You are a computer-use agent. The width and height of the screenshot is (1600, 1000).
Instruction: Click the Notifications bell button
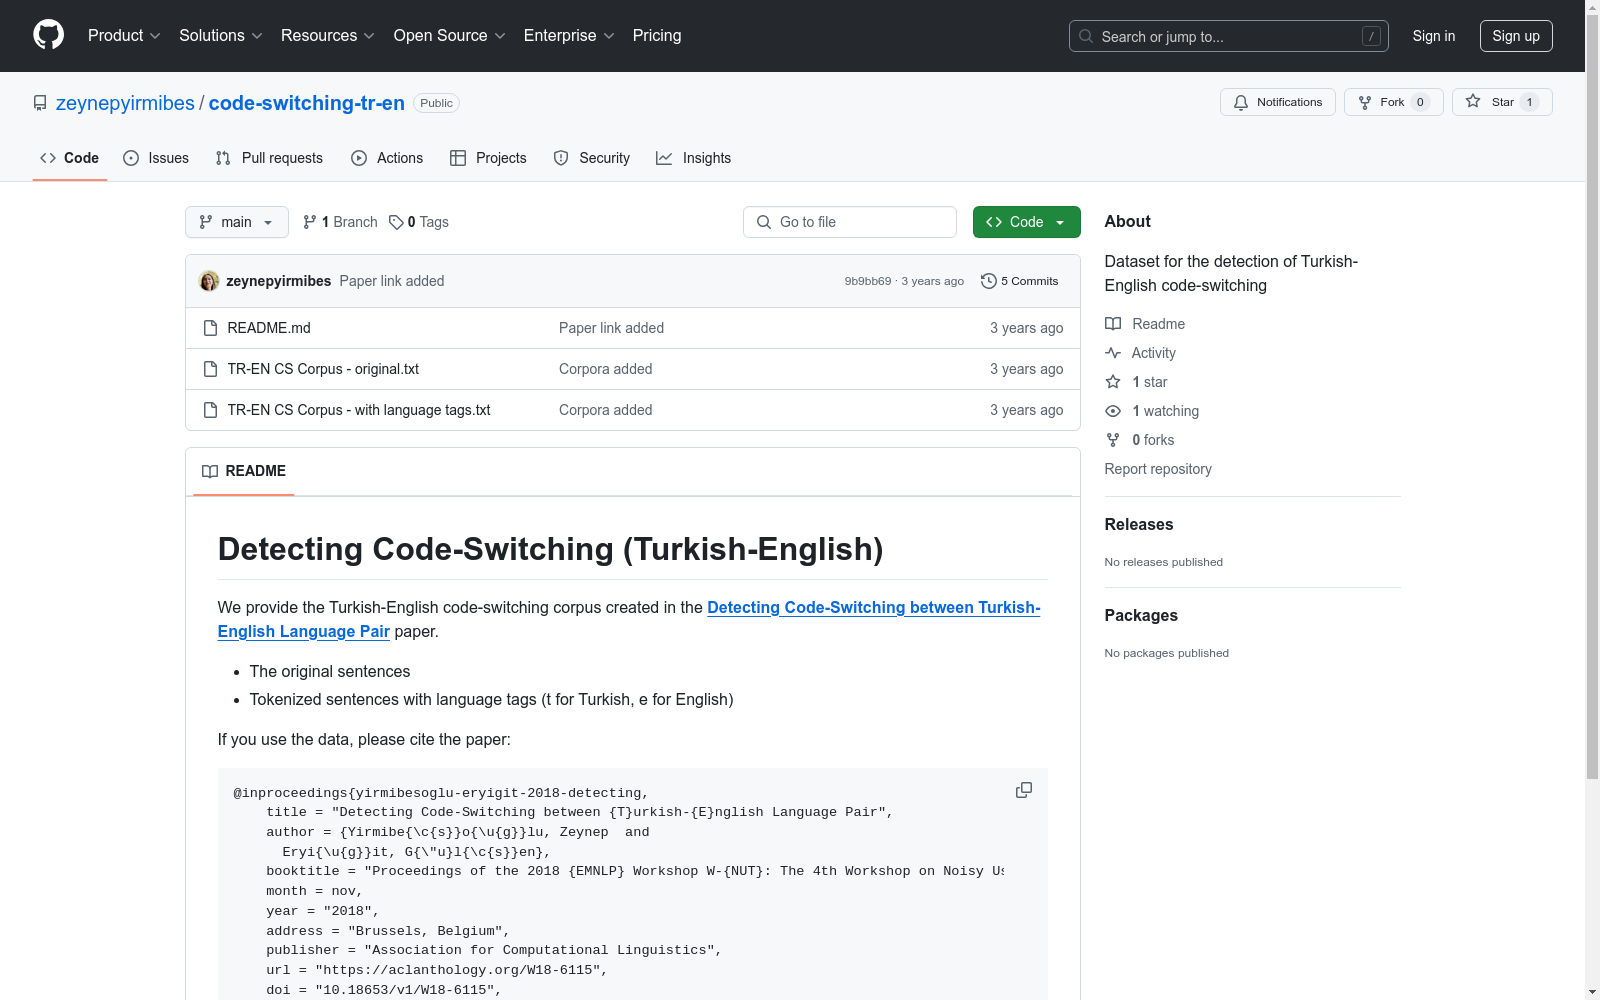(x=1278, y=102)
